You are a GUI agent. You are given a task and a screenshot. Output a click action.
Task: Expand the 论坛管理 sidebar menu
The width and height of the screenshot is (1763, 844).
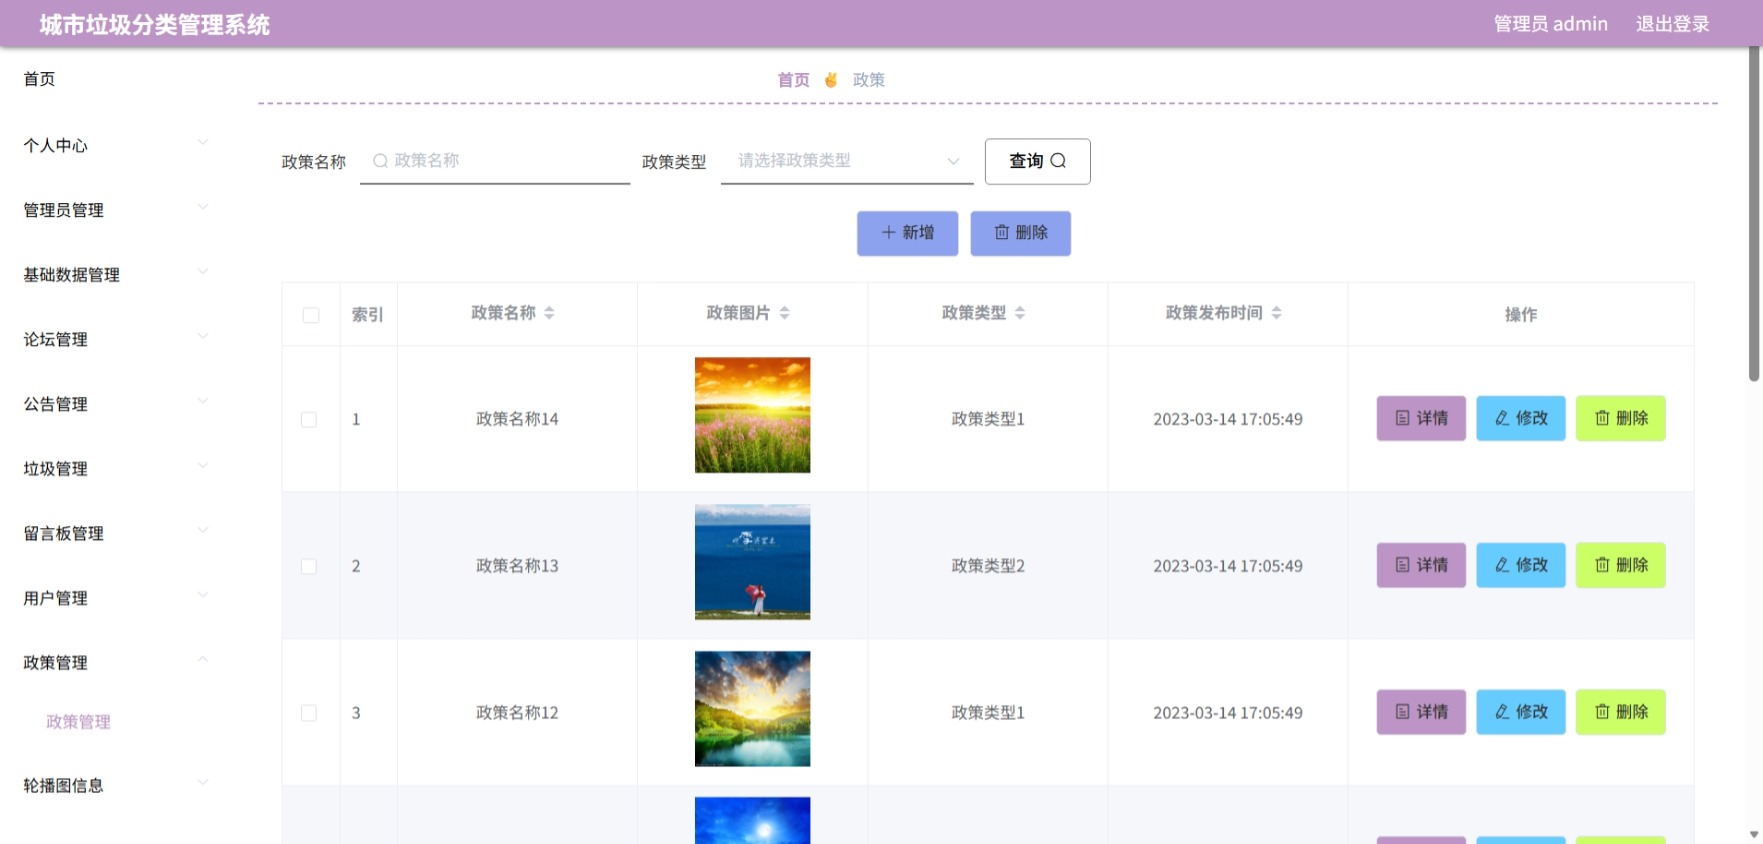(115, 339)
